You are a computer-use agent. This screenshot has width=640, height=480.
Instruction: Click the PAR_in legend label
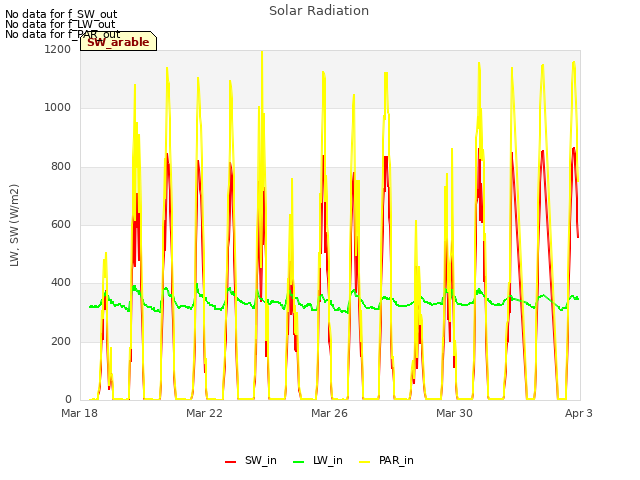[396, 460]
